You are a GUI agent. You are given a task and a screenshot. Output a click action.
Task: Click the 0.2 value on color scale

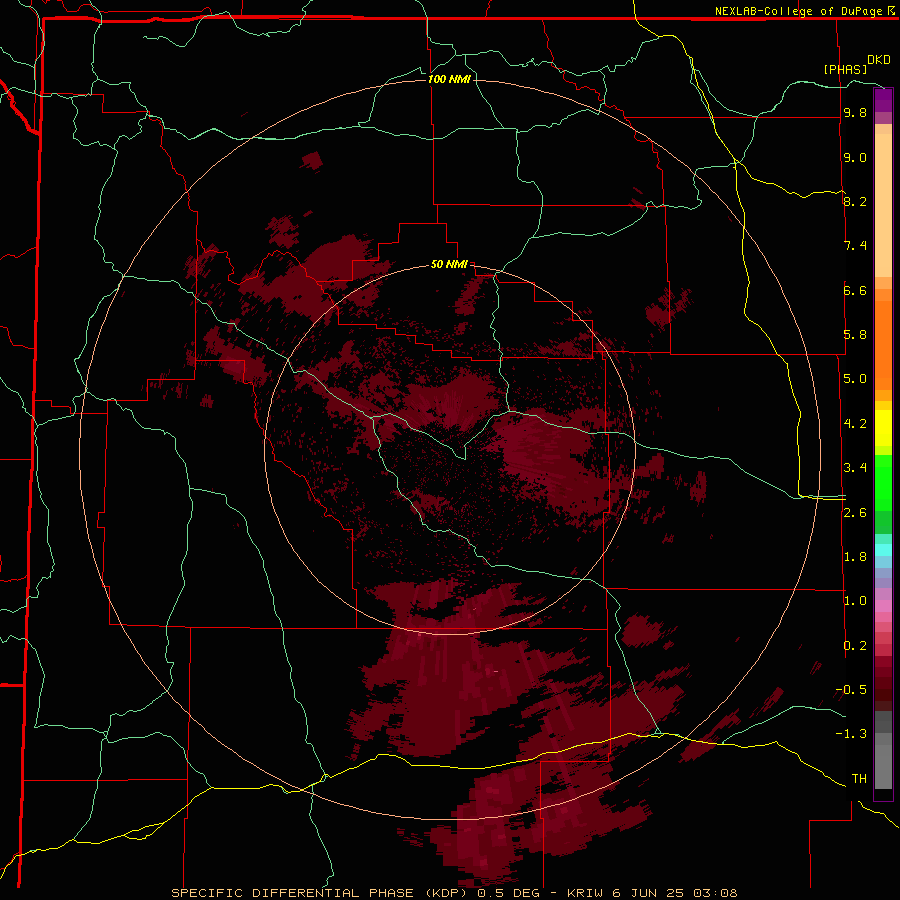tap(855, 646)
